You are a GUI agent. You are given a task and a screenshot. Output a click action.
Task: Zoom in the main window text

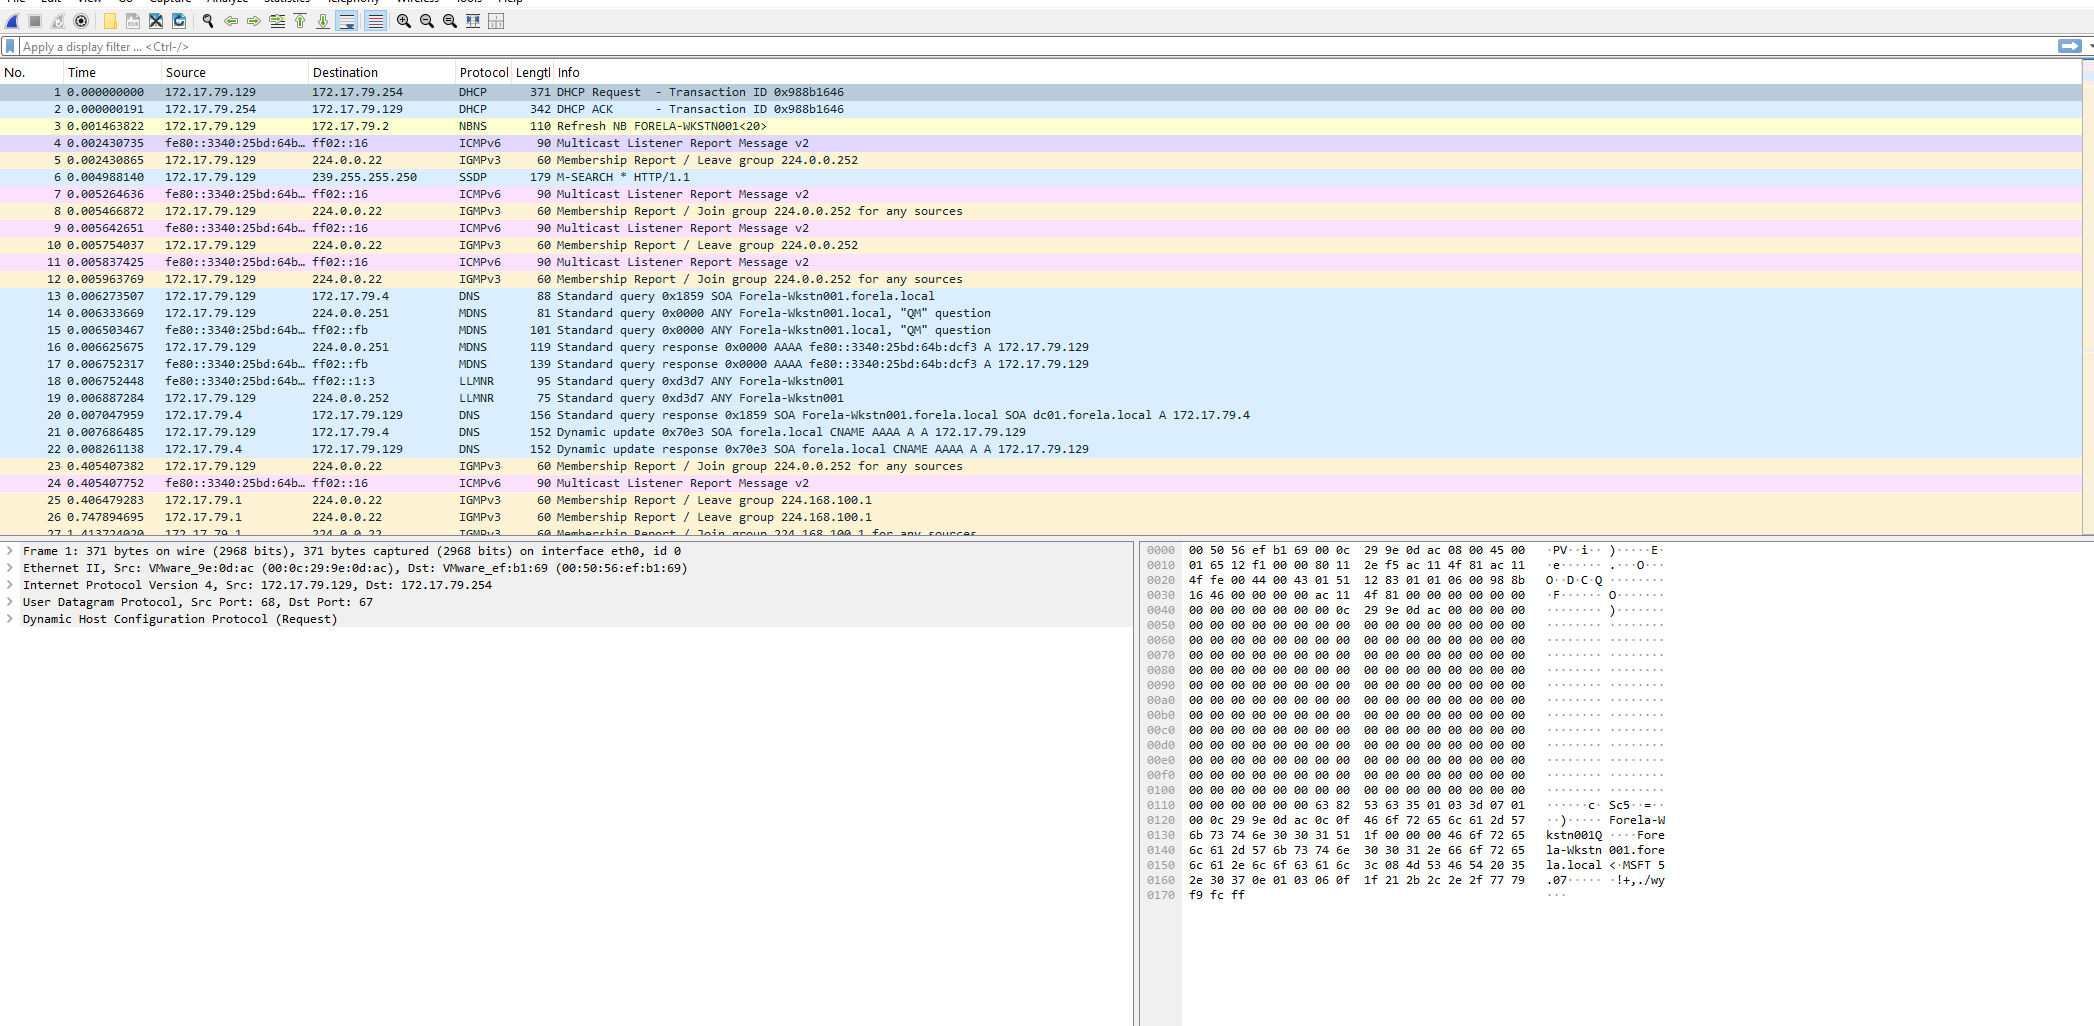pos(404,21)
